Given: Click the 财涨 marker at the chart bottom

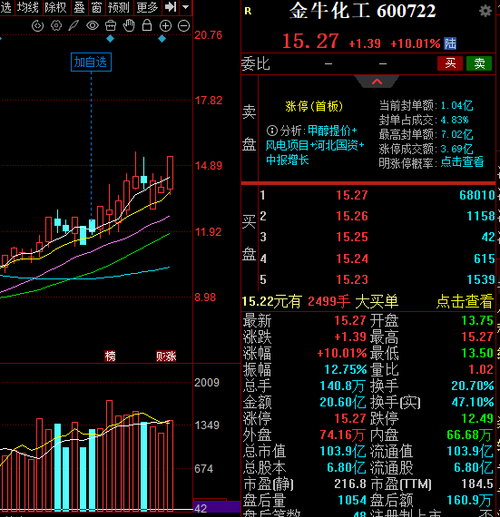Looking at the screenshot, I should pos(166,356).
